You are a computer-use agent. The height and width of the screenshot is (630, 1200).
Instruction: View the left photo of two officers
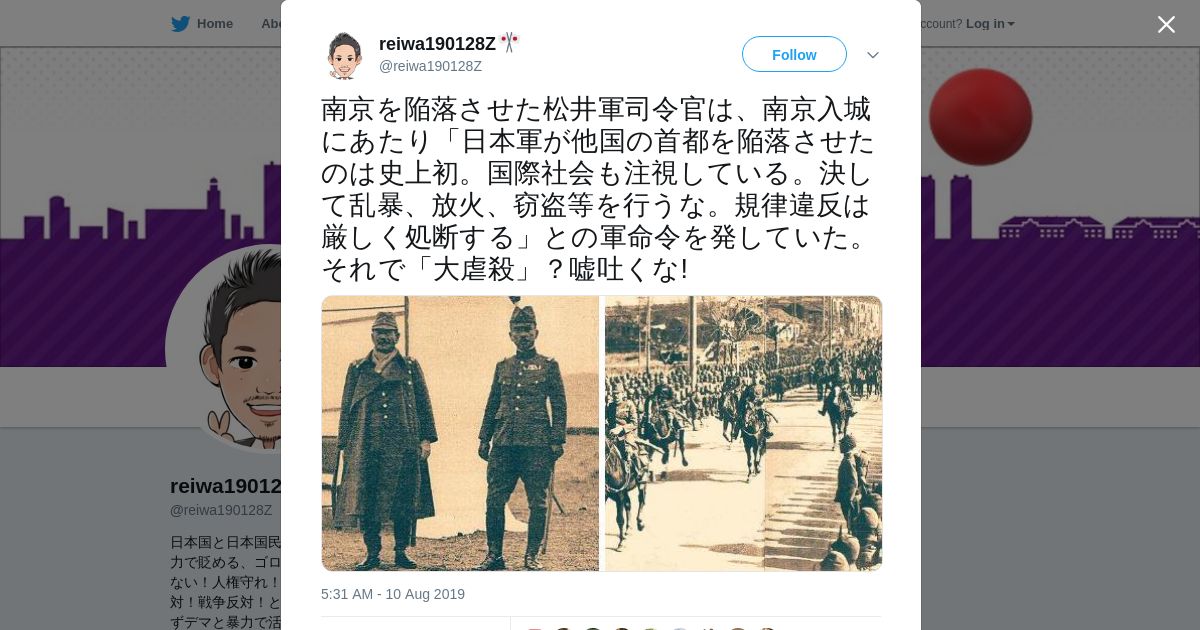460,433
